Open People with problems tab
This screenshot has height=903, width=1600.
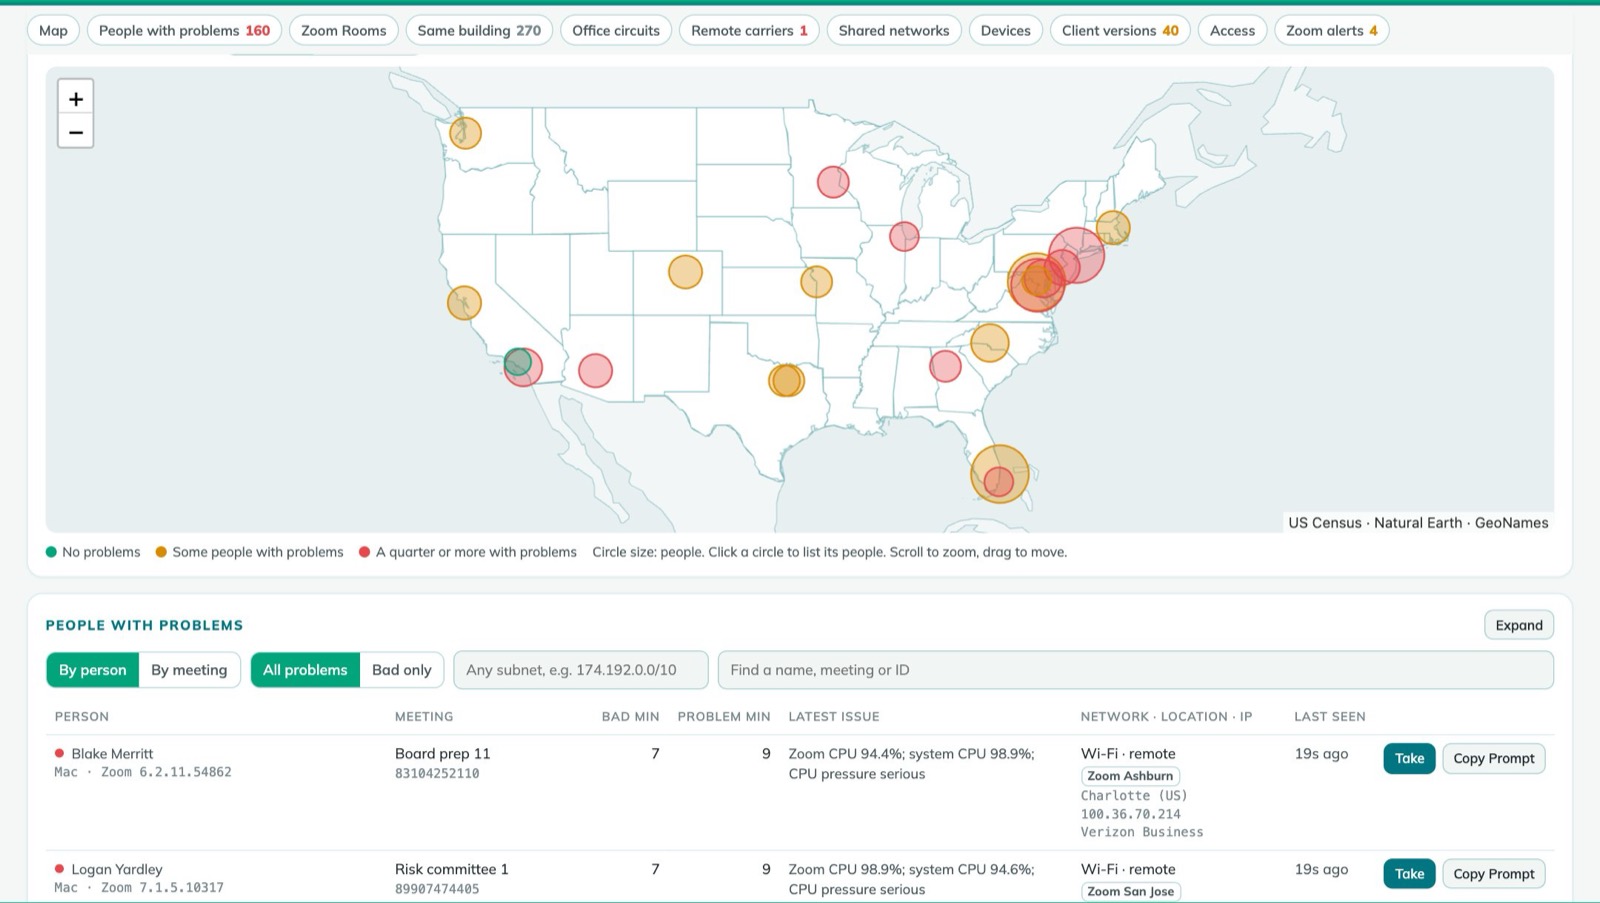[x=184, y=30]
